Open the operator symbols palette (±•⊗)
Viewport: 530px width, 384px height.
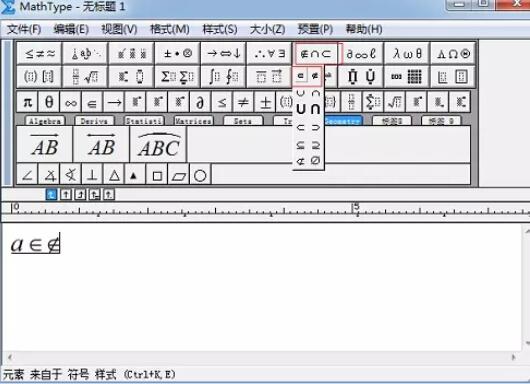pyautogui.click(x=177, y=53)
